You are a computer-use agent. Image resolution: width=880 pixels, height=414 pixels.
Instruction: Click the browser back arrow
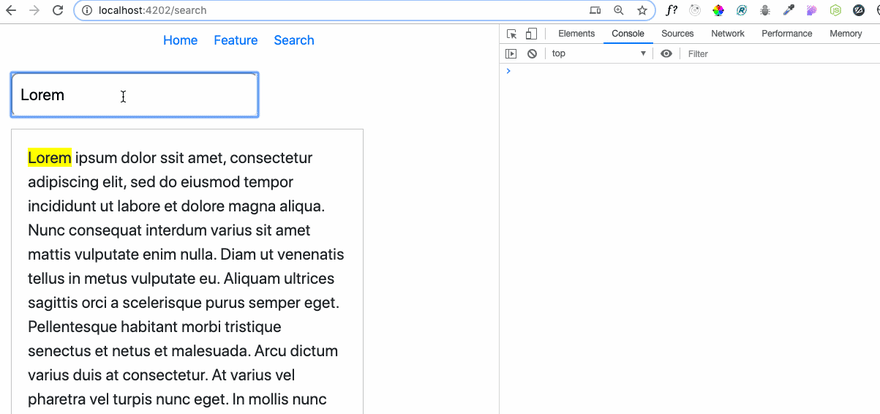tap(11, 10)
